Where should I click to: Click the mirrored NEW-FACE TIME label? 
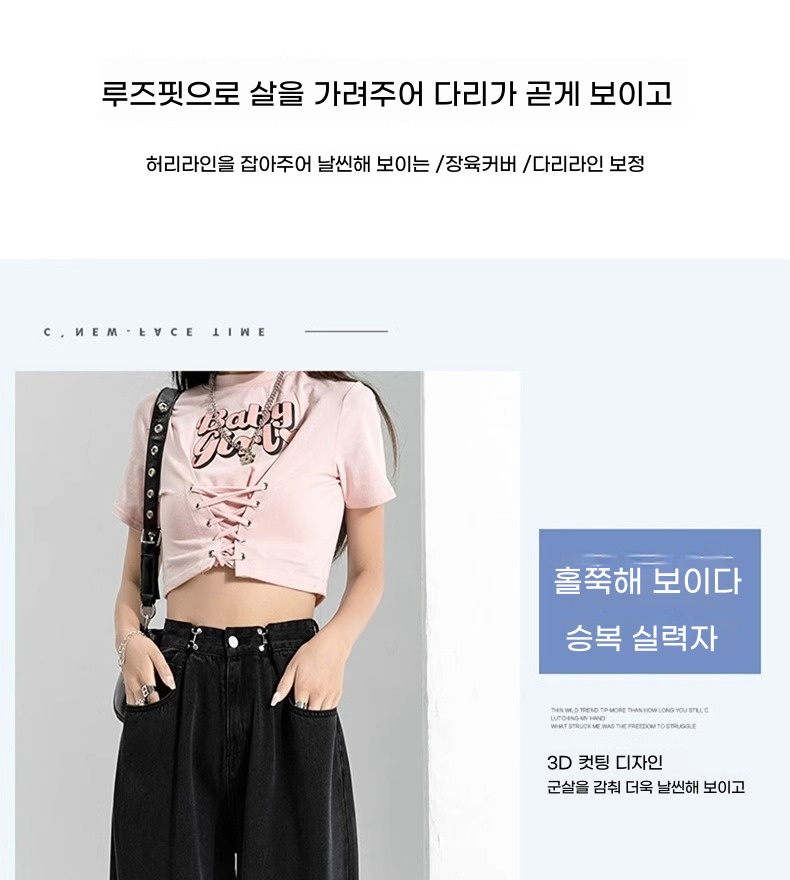click(155, 332)
